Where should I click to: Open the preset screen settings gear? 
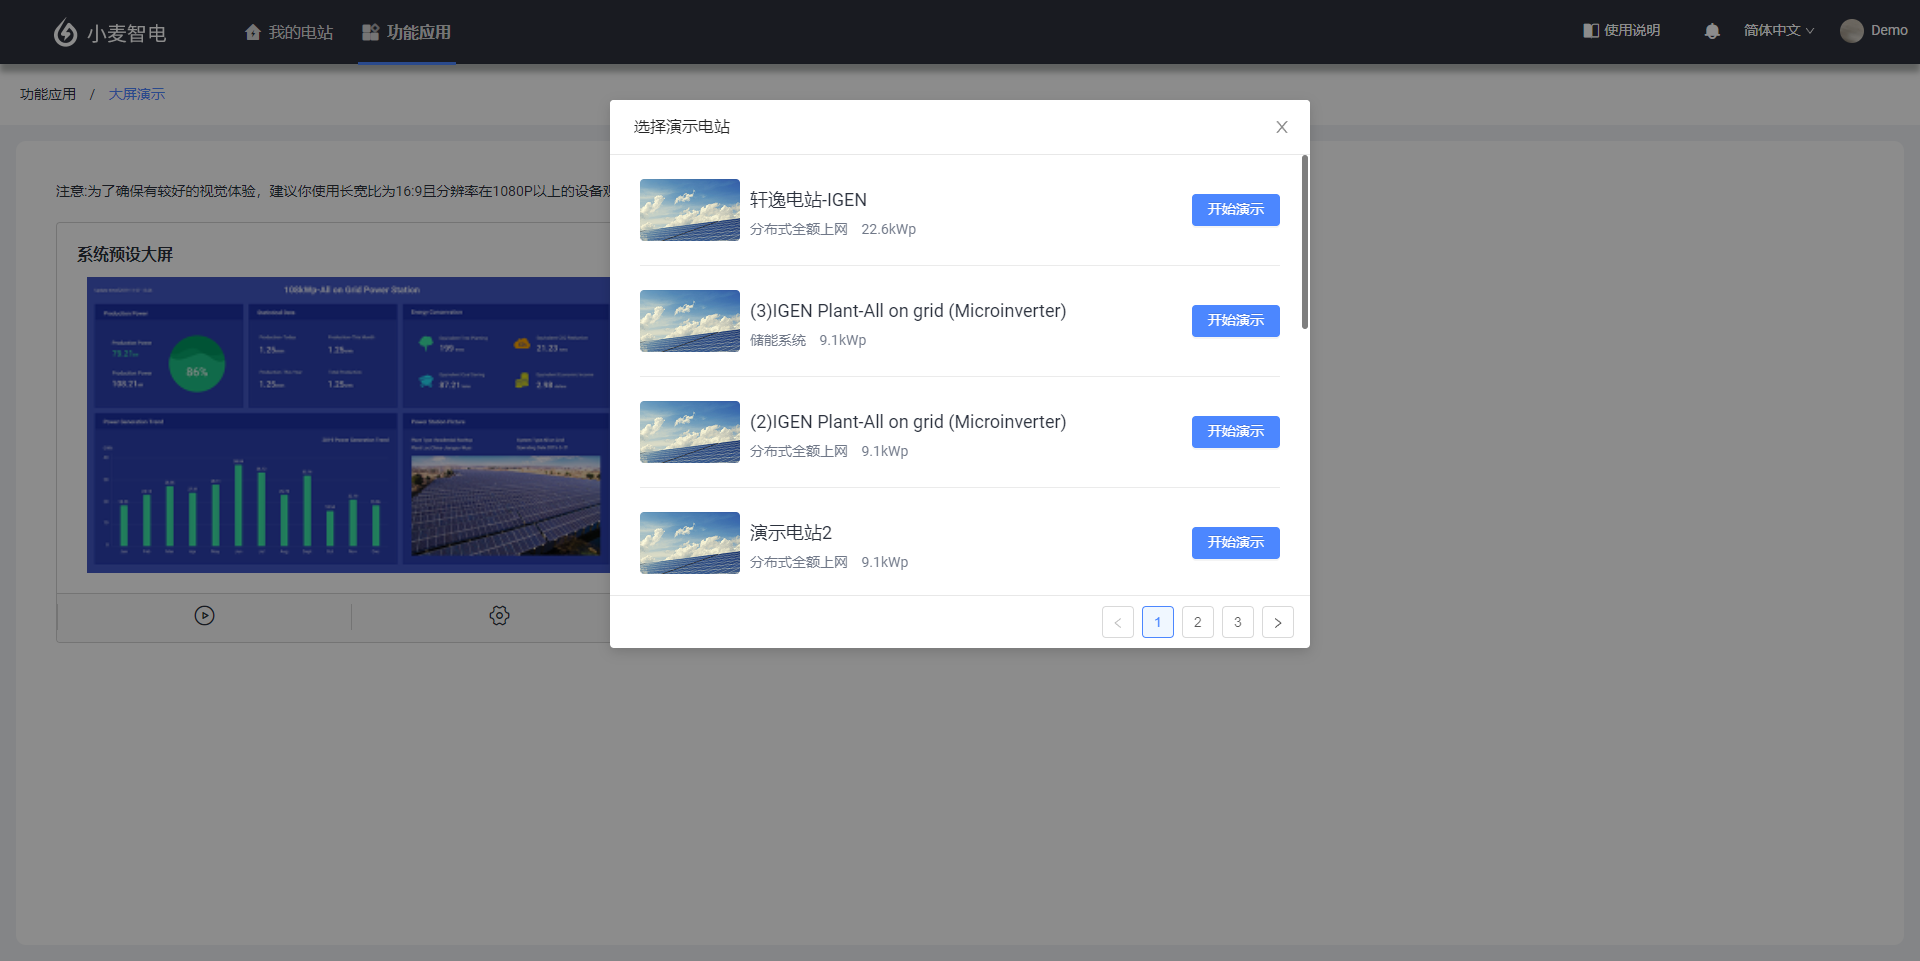(x=499, y=616)
